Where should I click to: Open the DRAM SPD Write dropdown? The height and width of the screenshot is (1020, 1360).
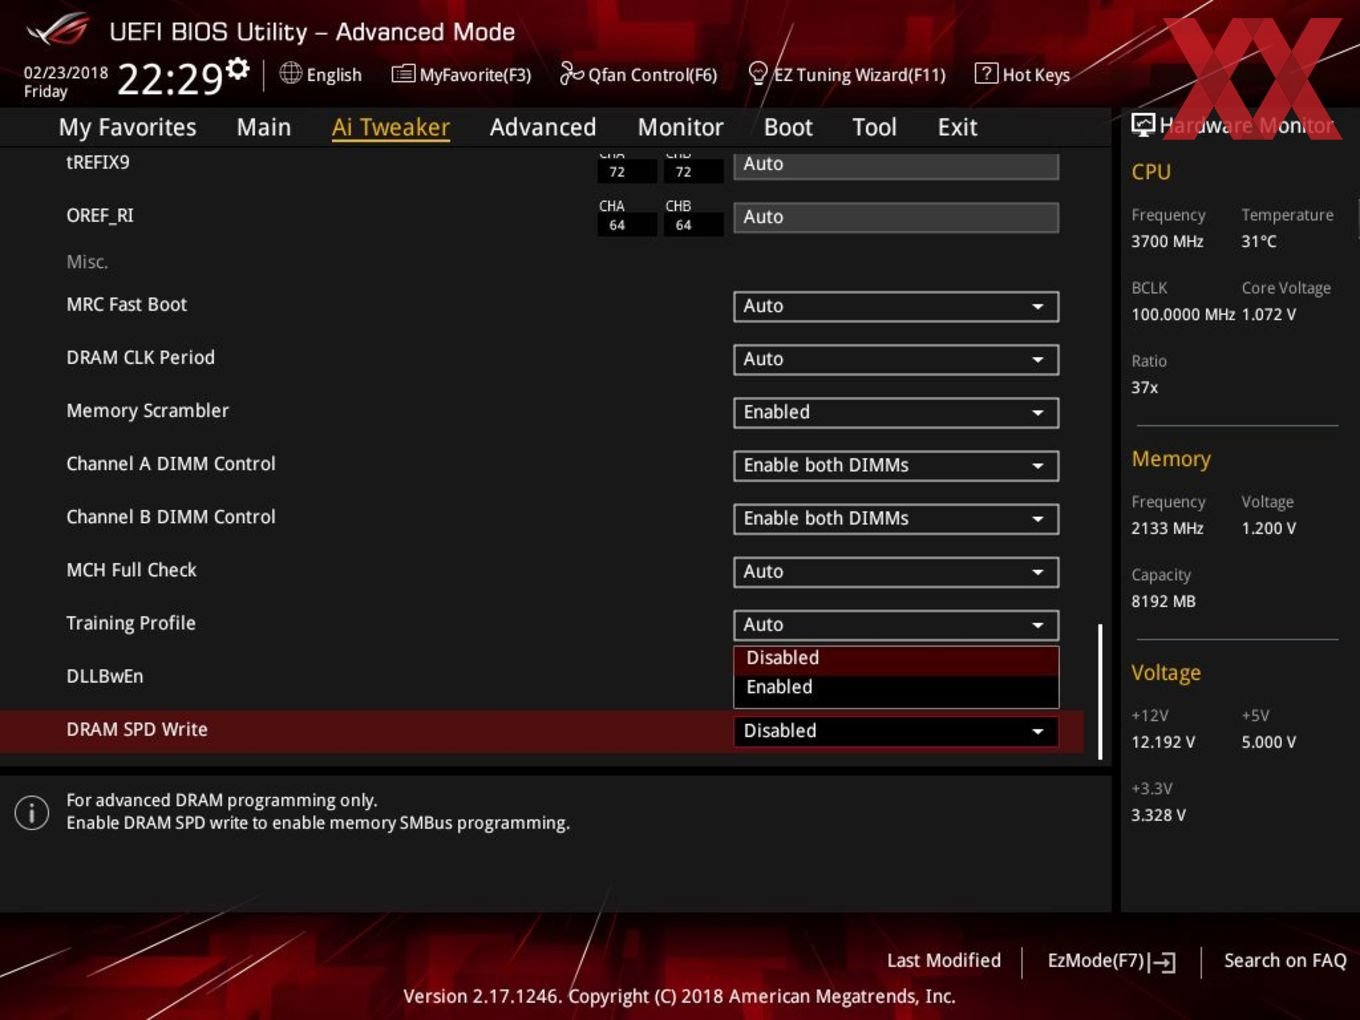[896, 731]
